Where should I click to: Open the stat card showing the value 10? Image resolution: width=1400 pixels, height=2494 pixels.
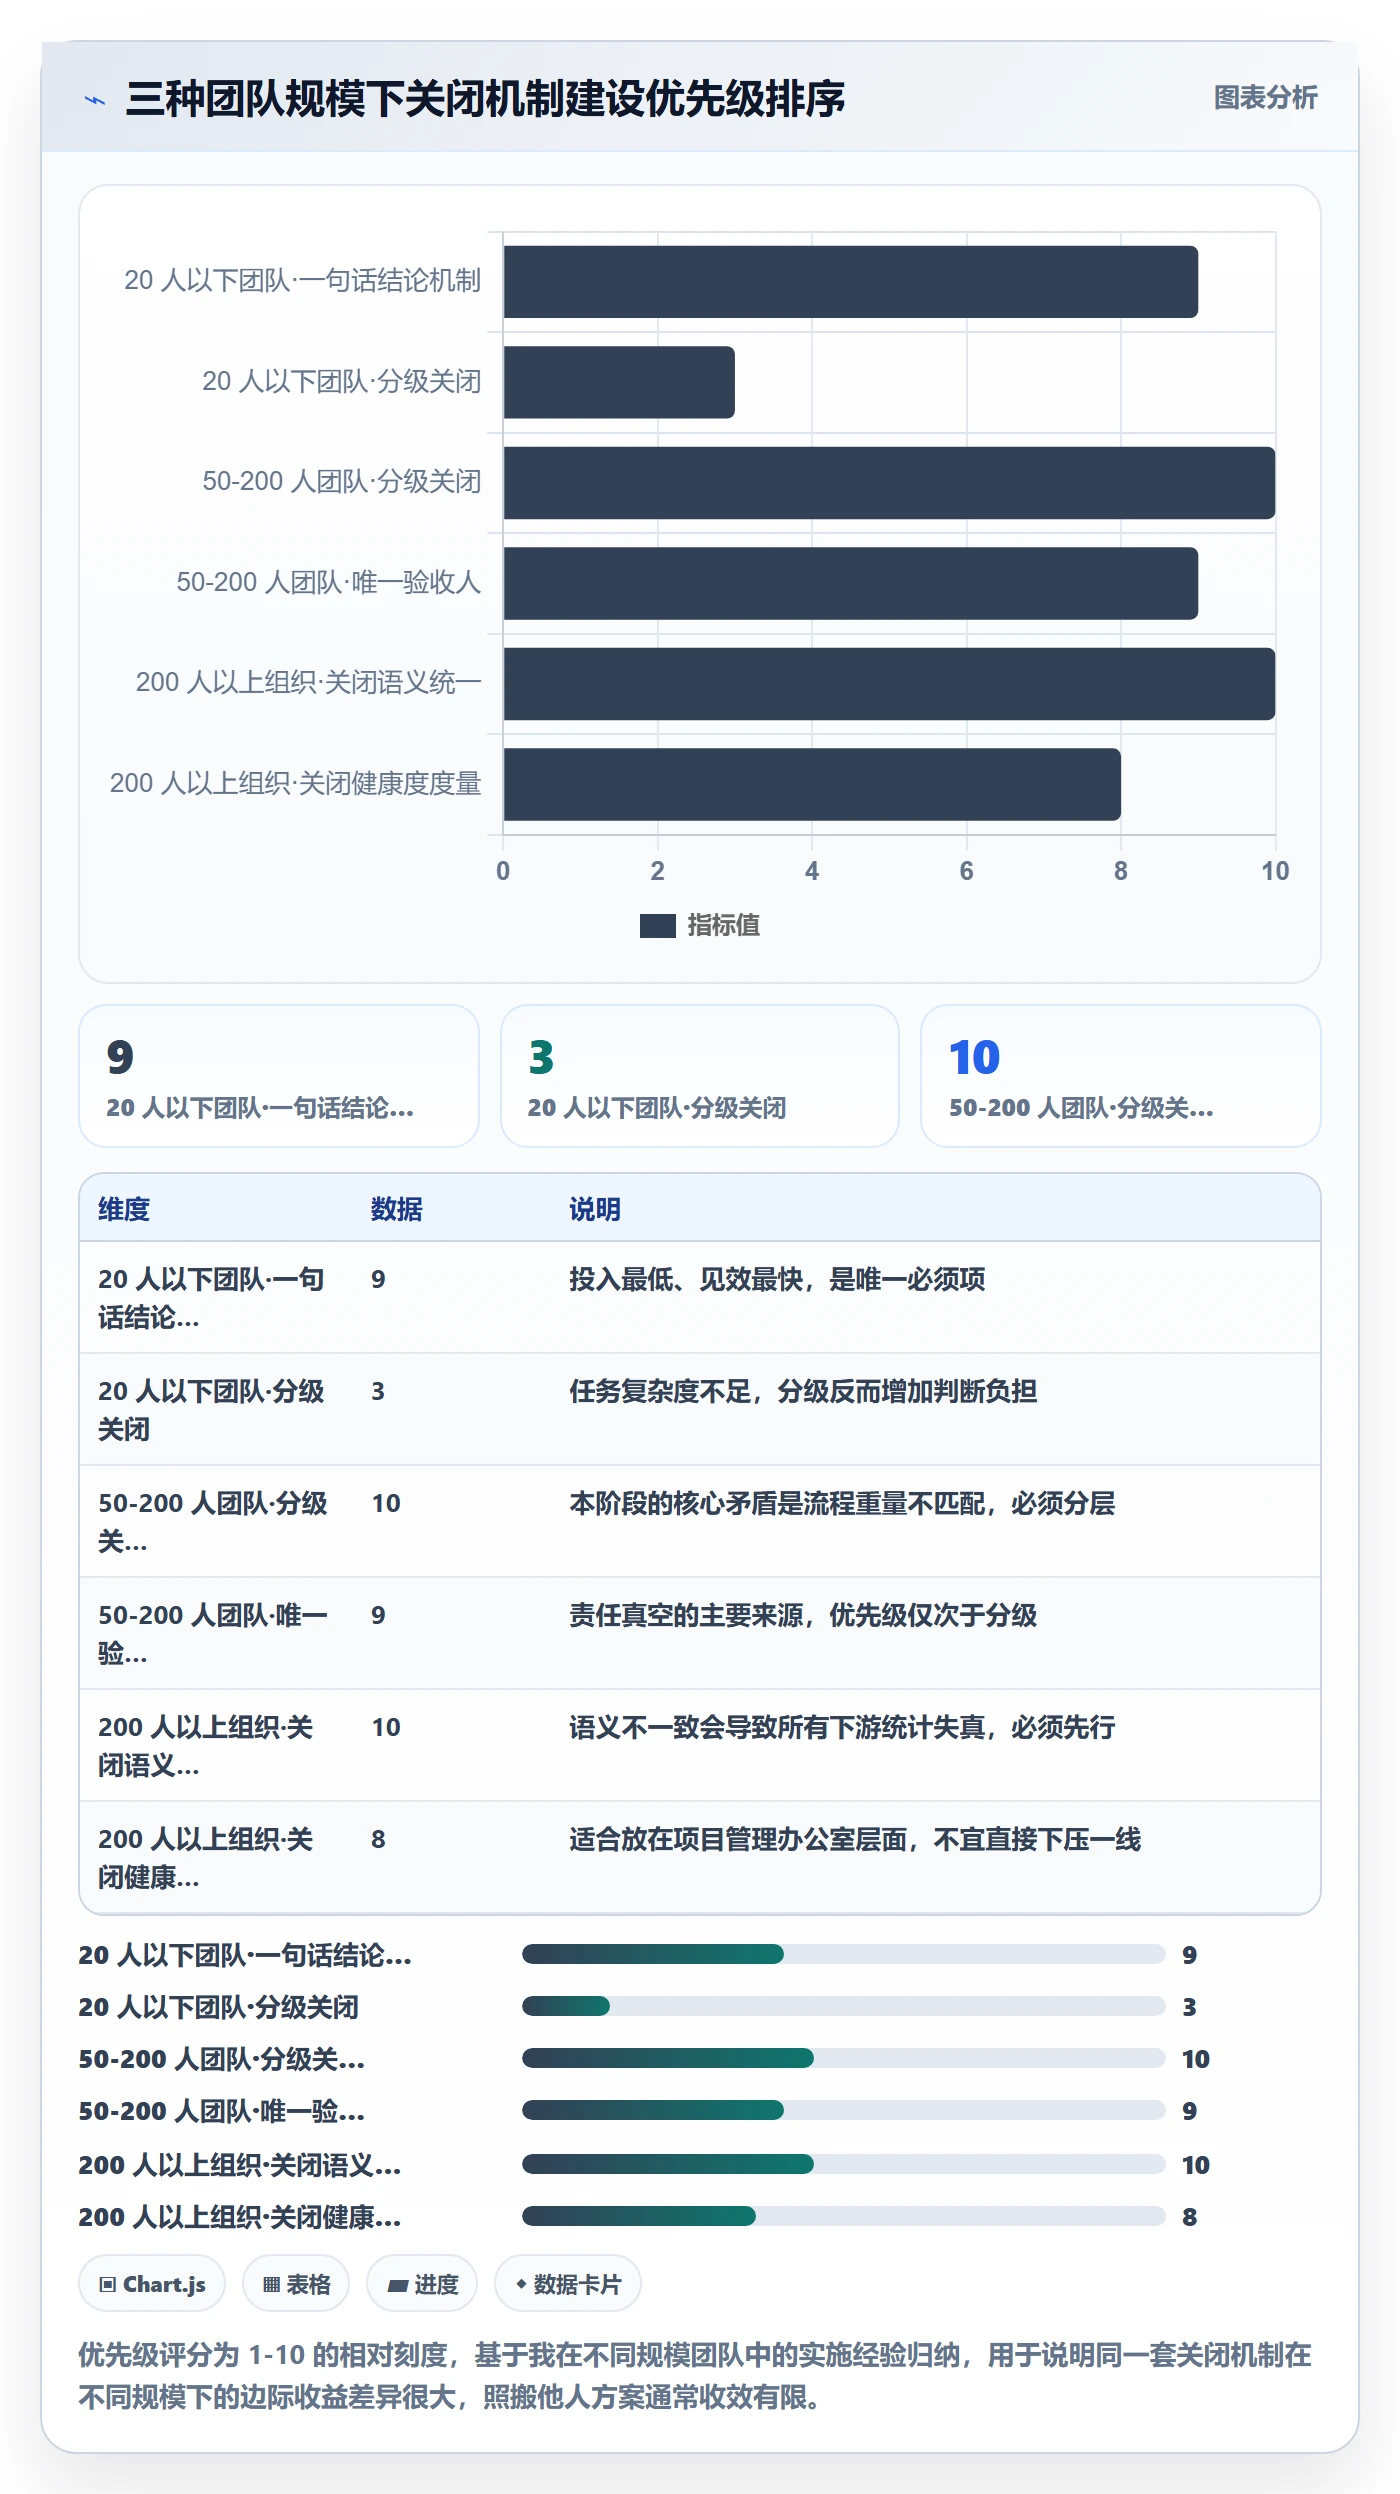click(1121, 1076)
